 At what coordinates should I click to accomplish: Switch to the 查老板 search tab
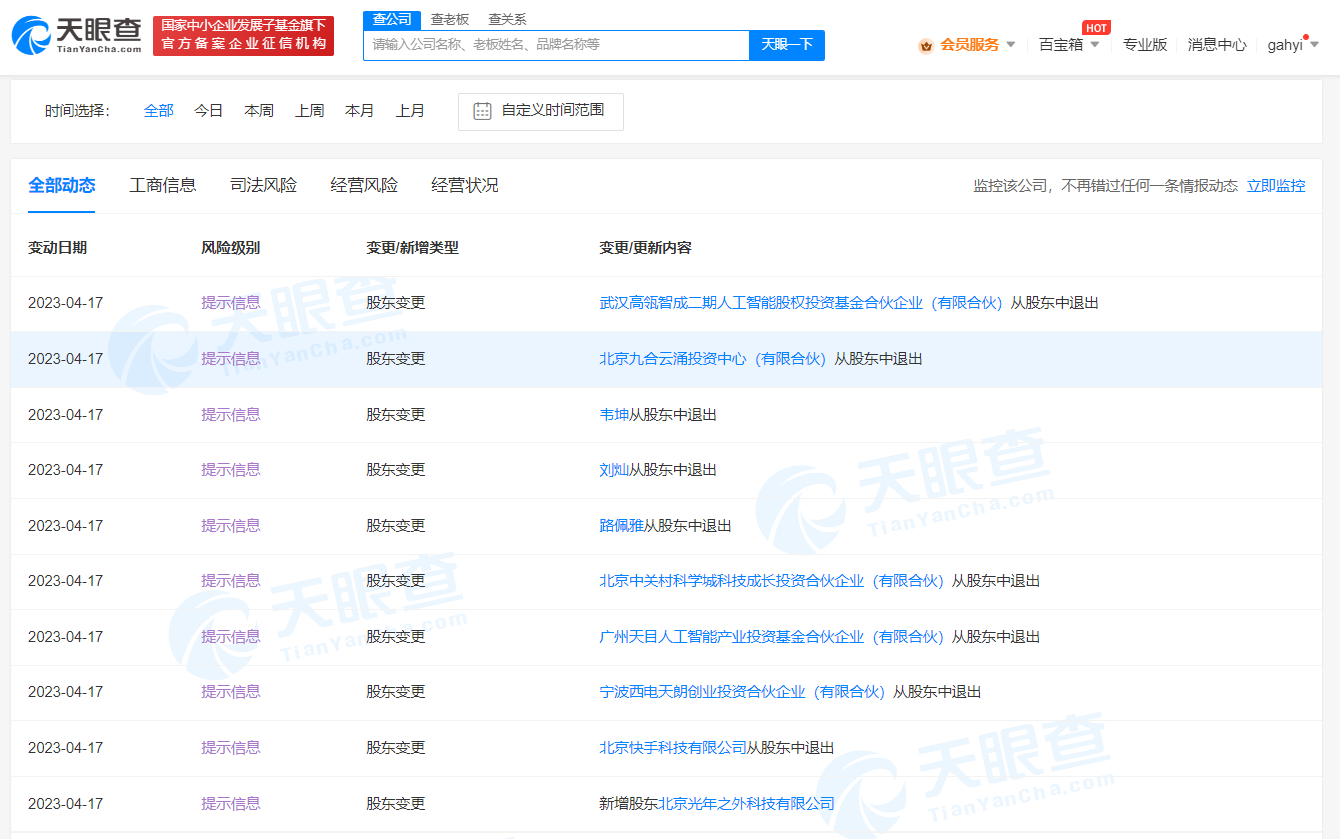[x=449, y=20]
